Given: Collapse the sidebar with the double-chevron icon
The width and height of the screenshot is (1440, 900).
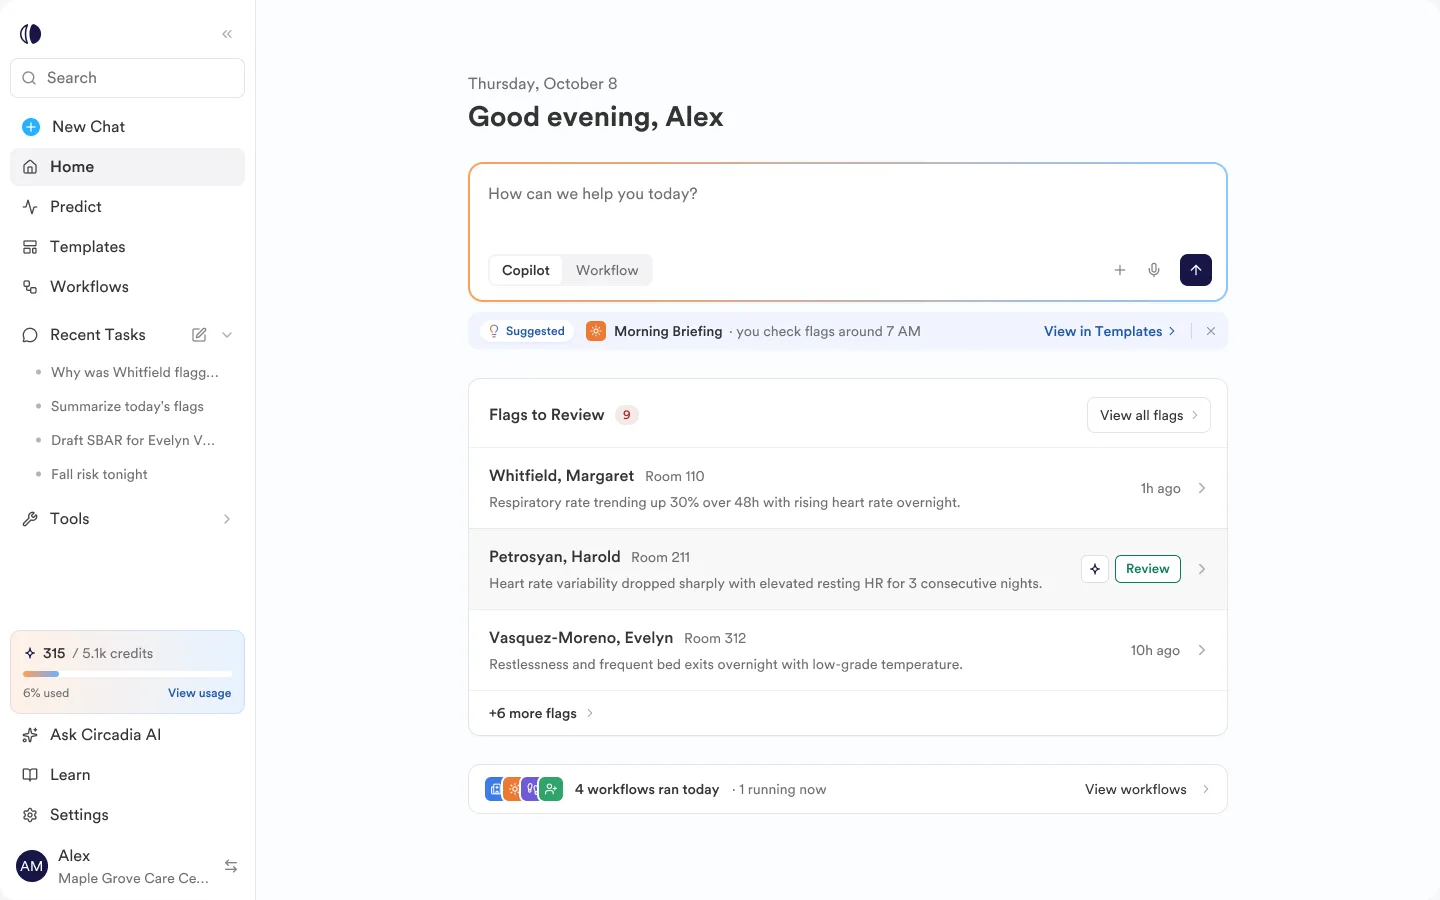Looking at the screenshot, I should (227, 34).
